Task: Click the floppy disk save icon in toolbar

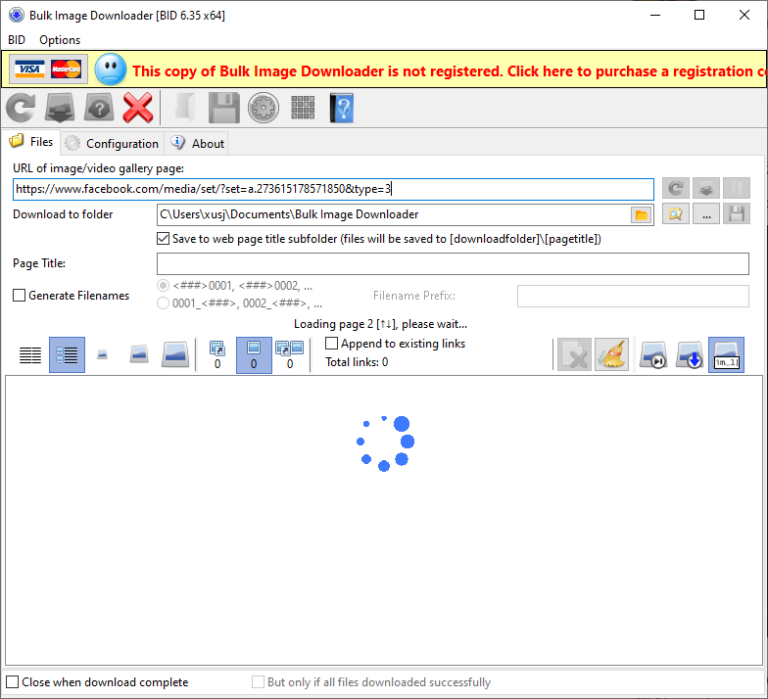Action: click(224, 107)
